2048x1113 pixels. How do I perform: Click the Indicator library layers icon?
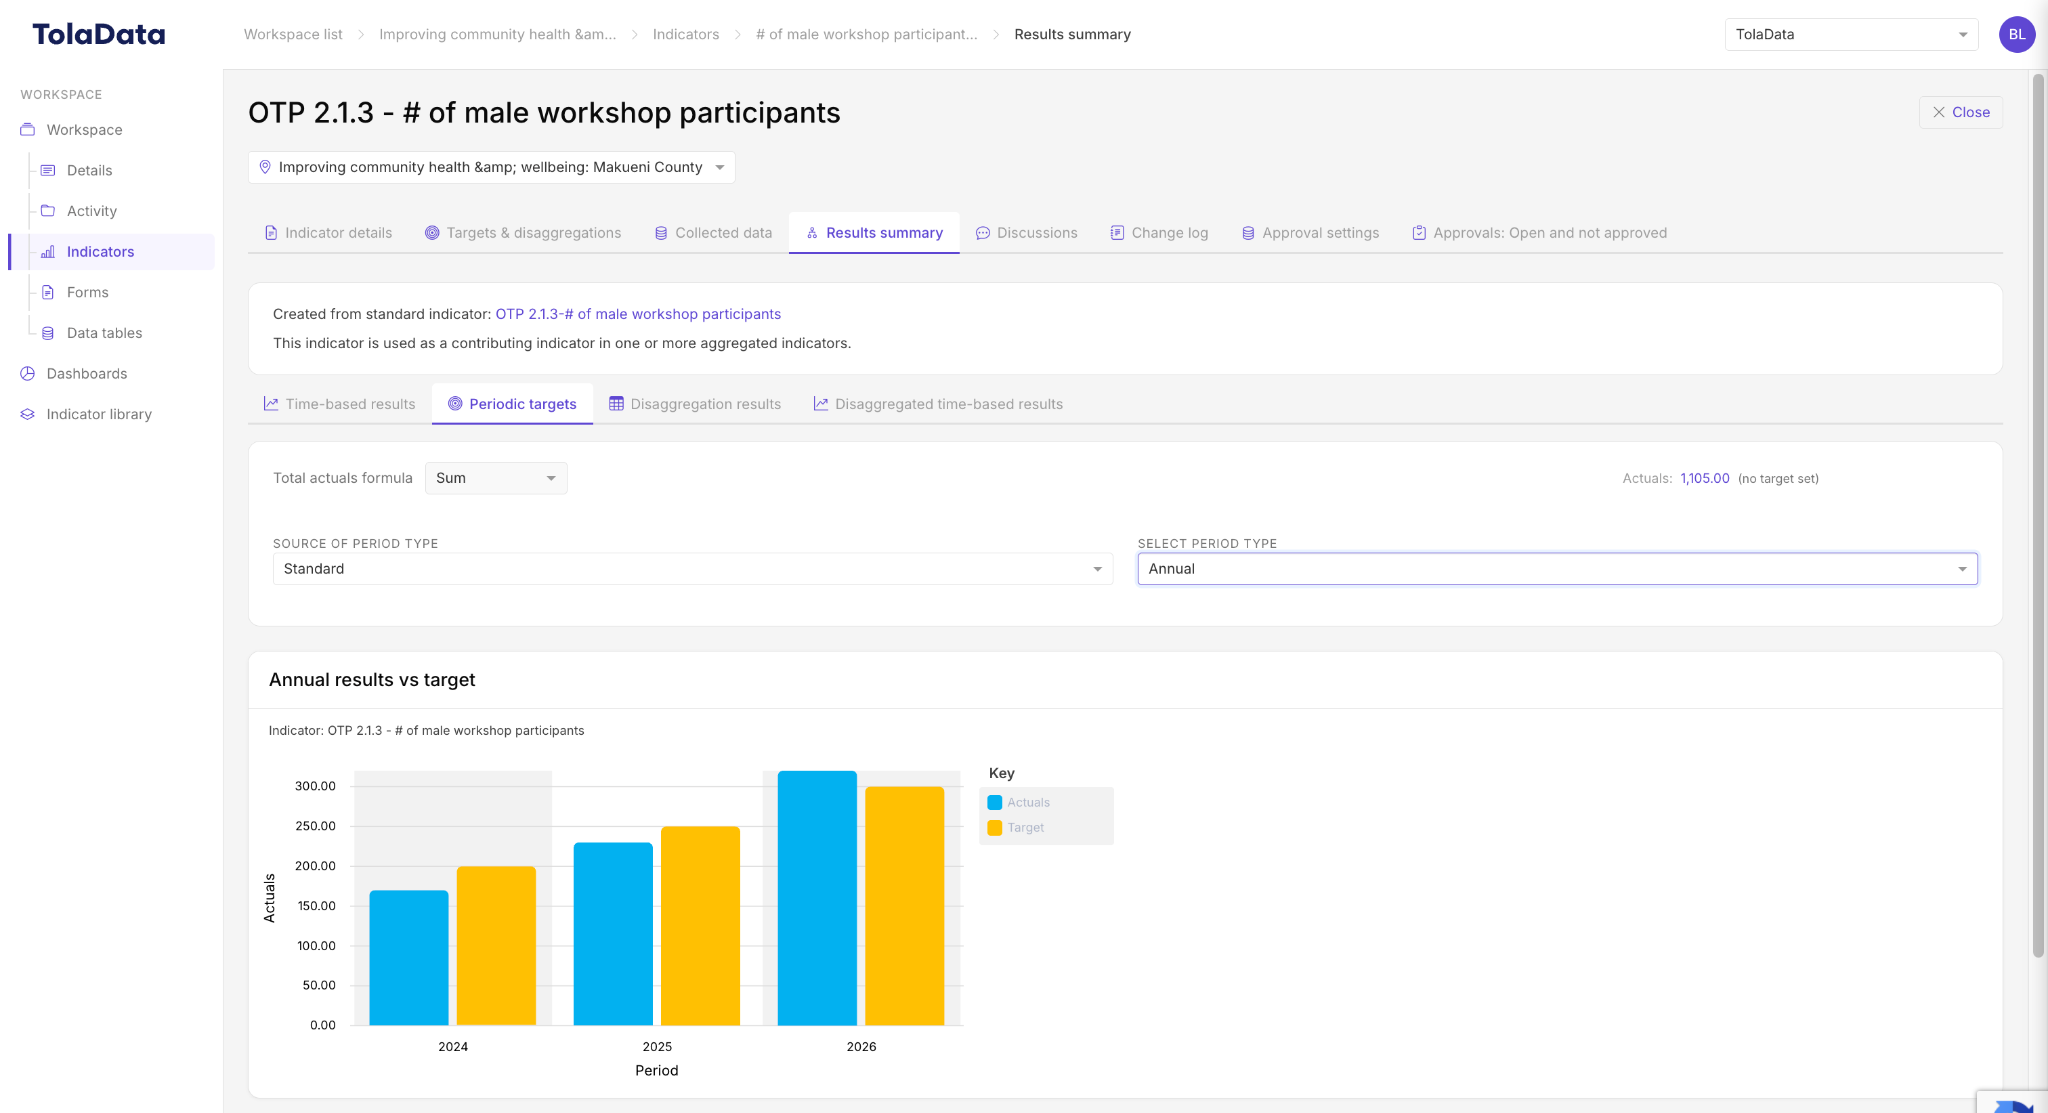[28, 414]
